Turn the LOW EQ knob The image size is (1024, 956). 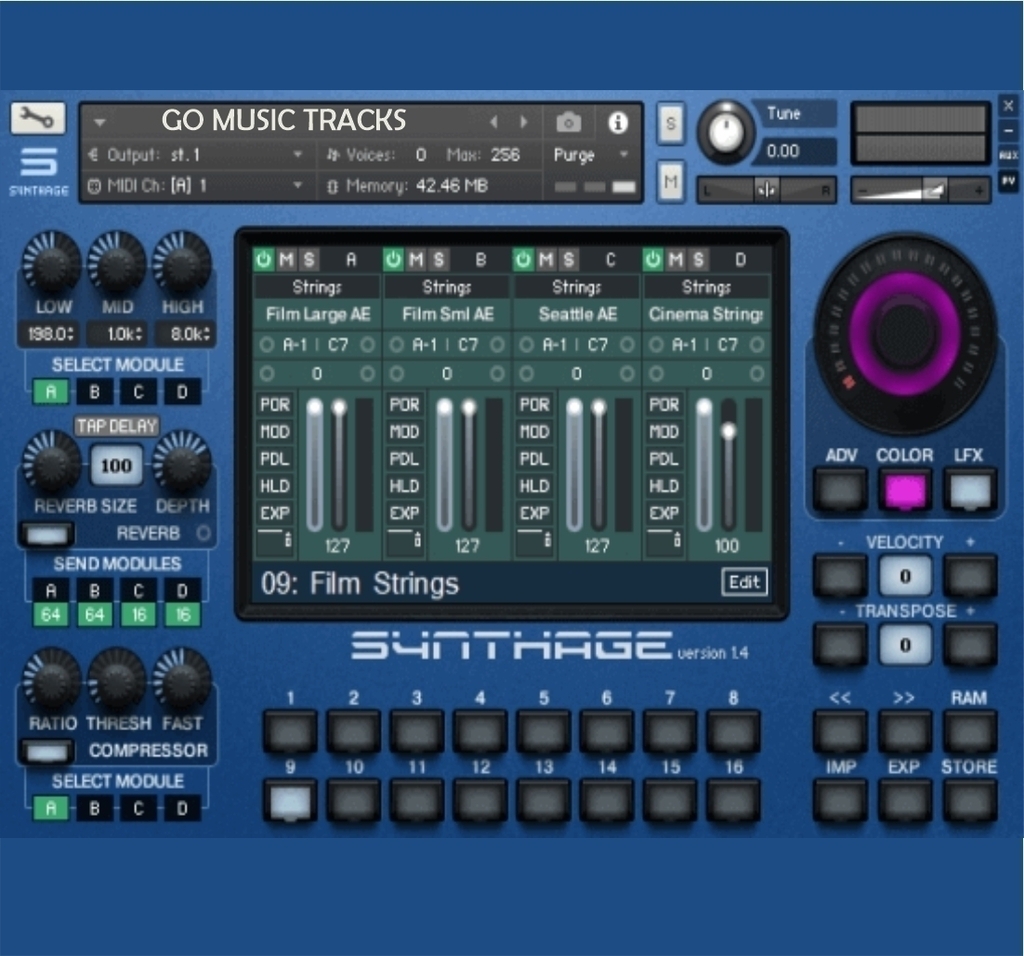pos(52,263)
